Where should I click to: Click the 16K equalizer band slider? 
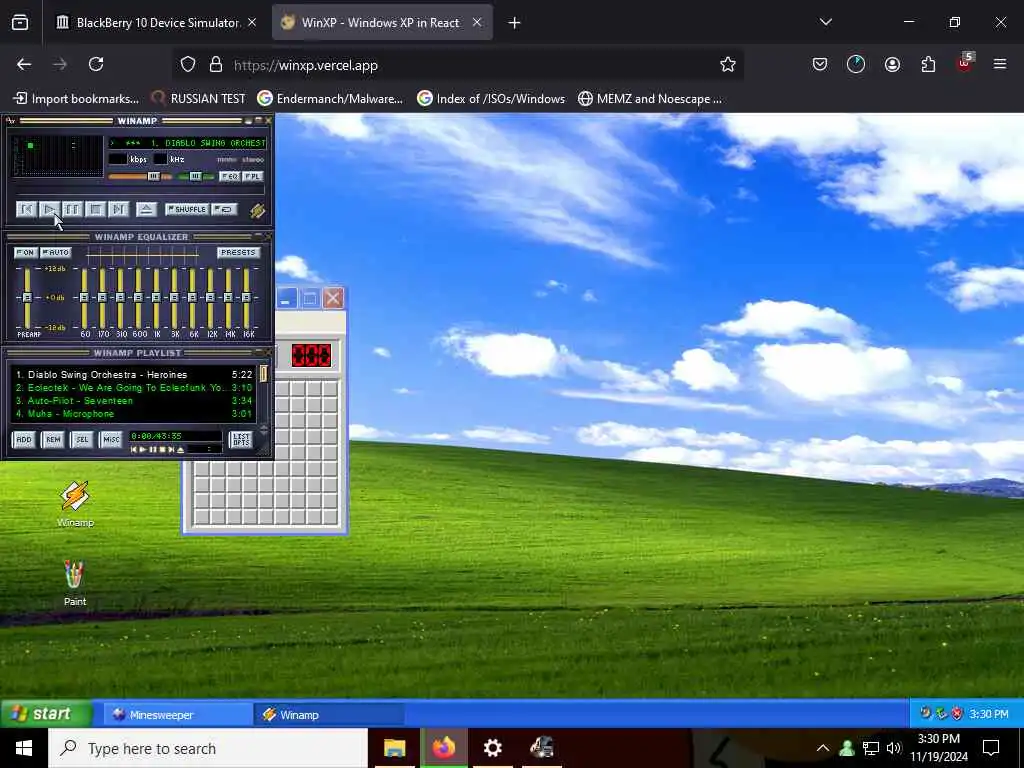point(246,298)
